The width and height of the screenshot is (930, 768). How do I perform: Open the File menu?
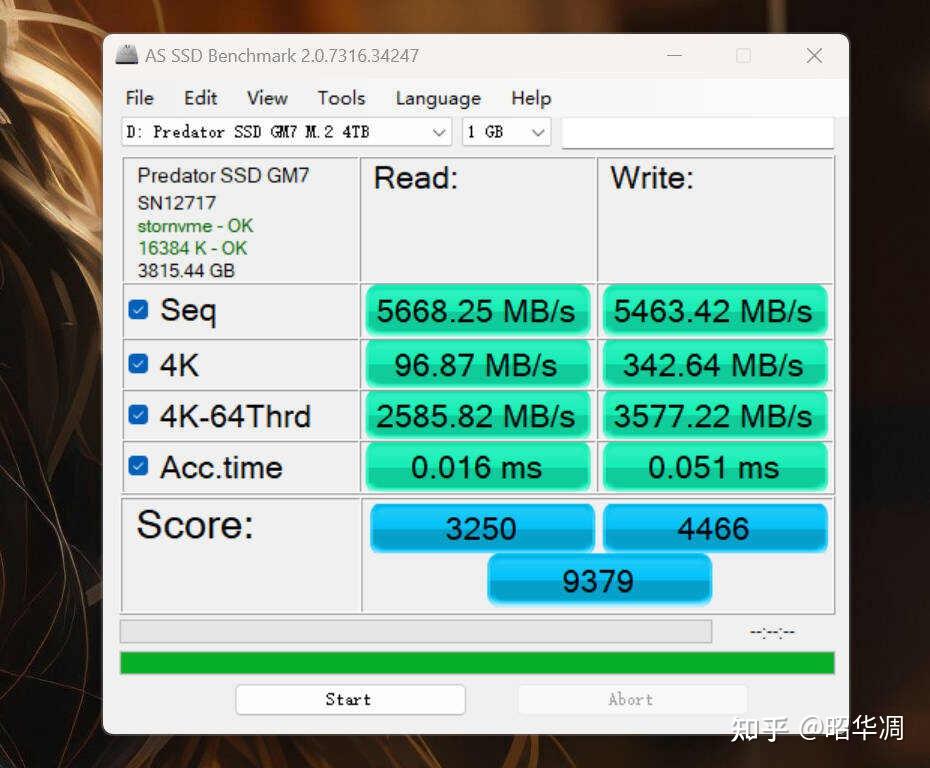point(139,98)
